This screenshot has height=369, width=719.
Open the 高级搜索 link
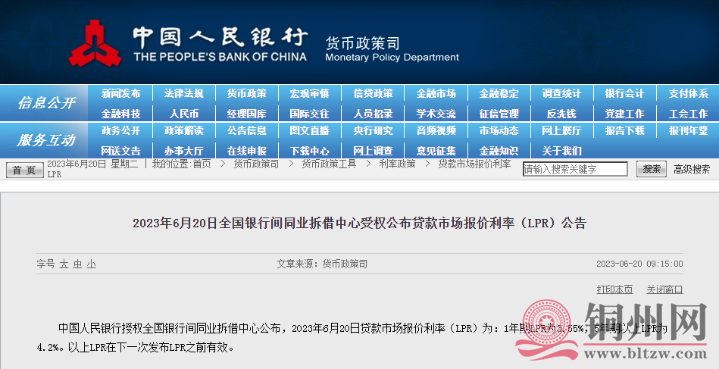[691, 169]
